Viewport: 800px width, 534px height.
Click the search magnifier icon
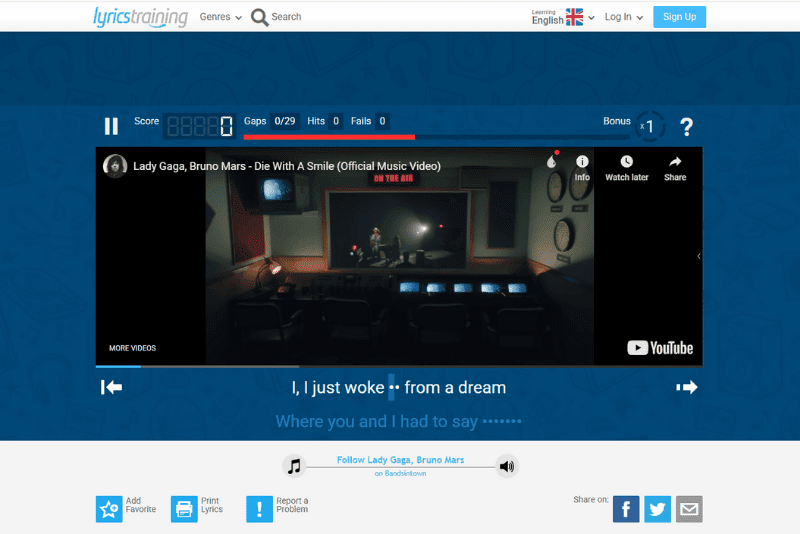tap(260, 17)
